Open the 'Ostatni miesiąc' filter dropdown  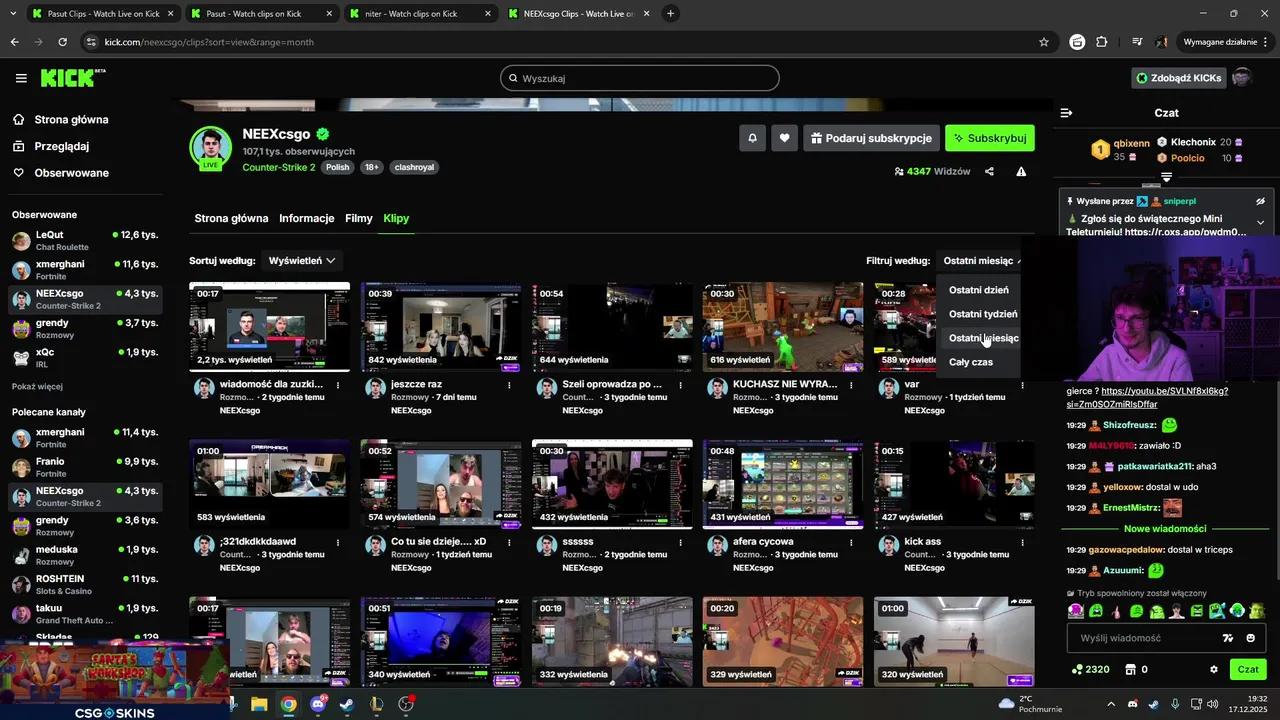(982, 260)
